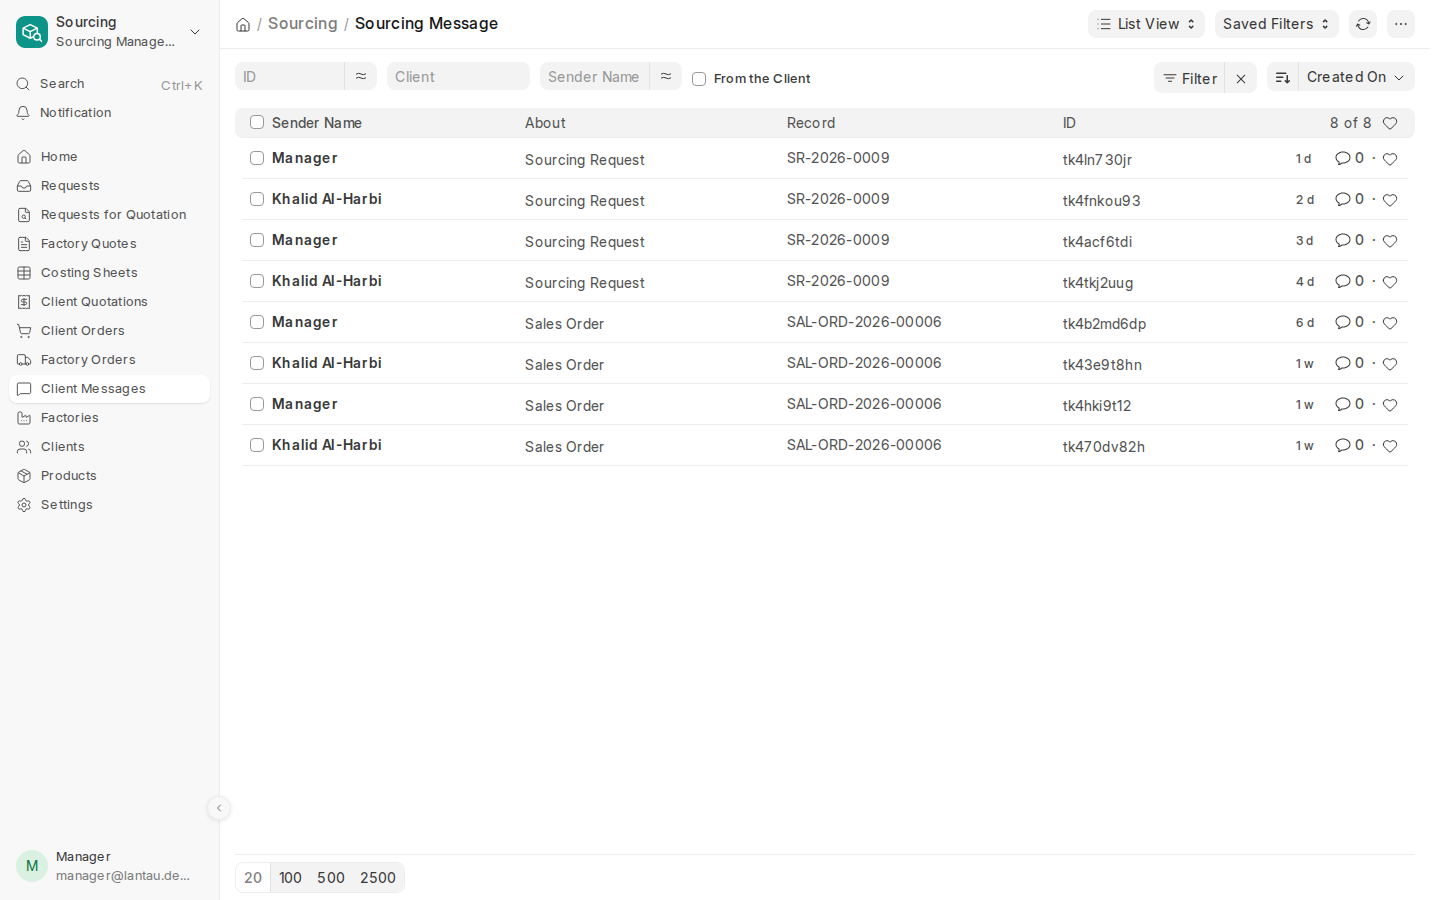Change the Sender Name filter match operator

(666, 76)
